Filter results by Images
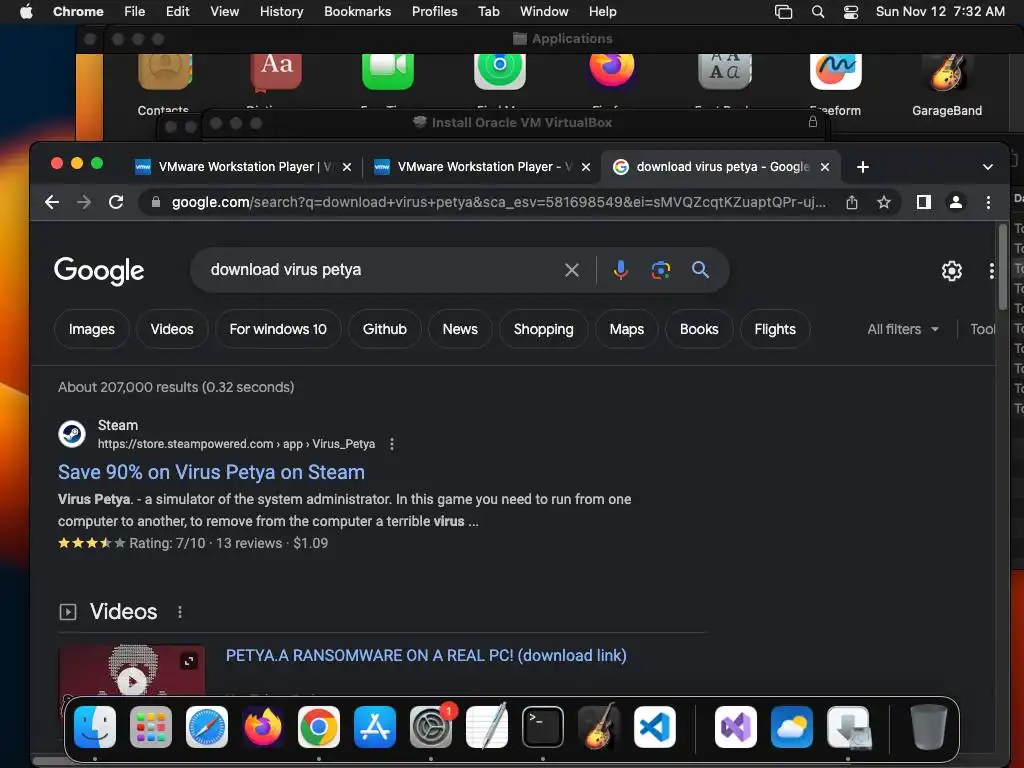The width and height of the screenshot is (1024, 768). point(91,329)
